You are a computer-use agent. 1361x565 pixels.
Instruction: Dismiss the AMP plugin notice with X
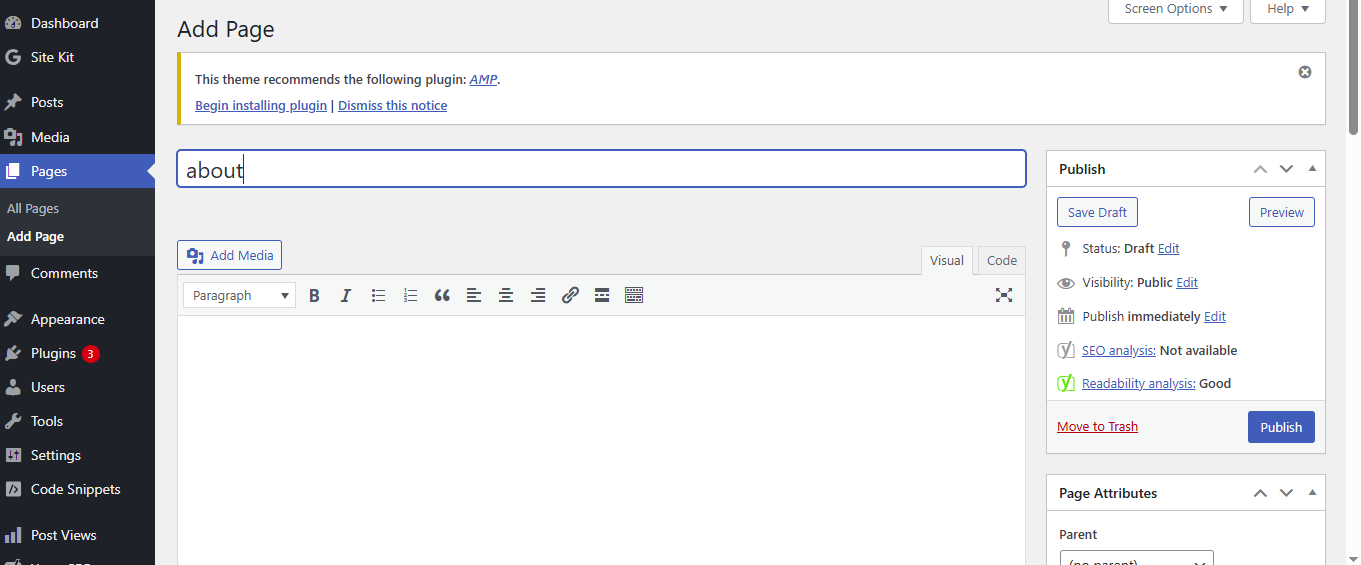click(1304, 72)
